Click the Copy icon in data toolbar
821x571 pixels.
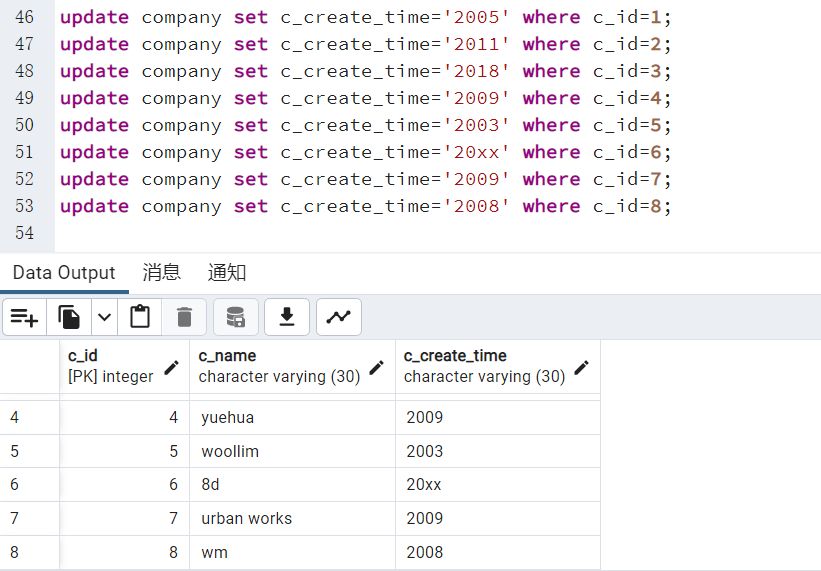69,317
